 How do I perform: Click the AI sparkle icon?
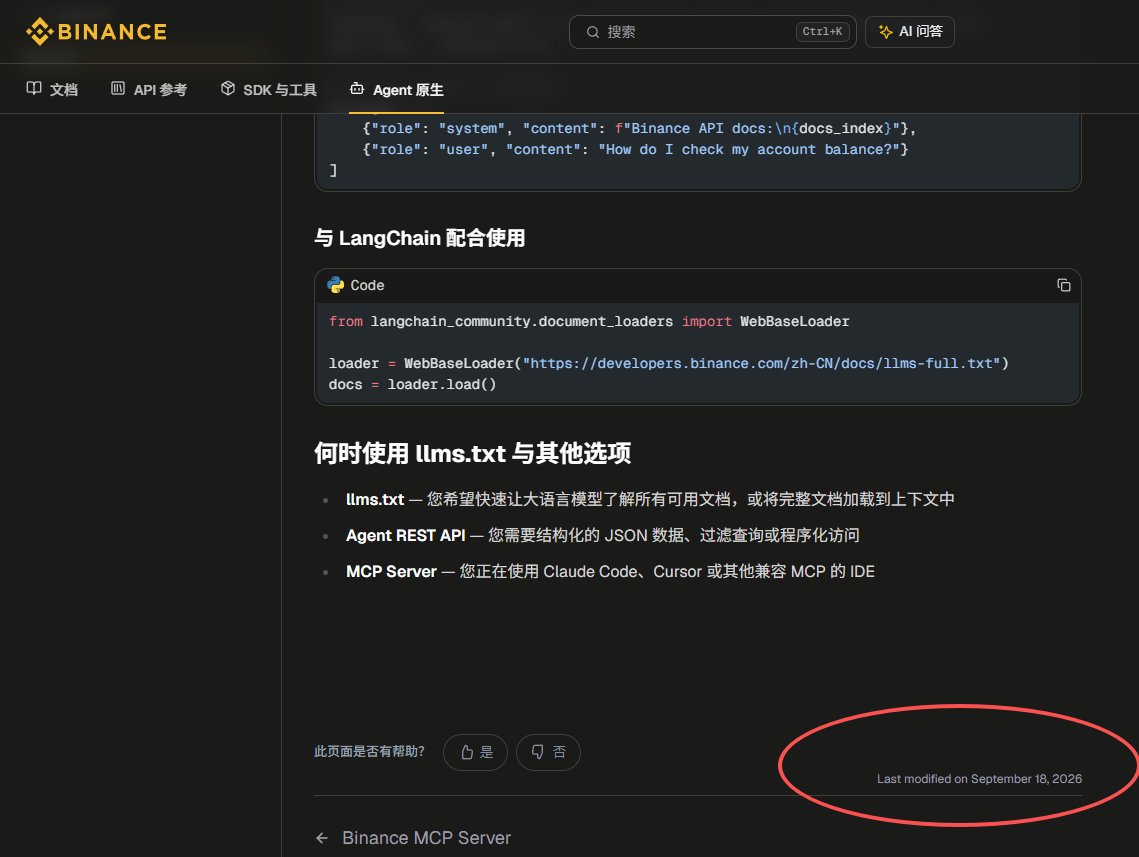coord(885,32)
